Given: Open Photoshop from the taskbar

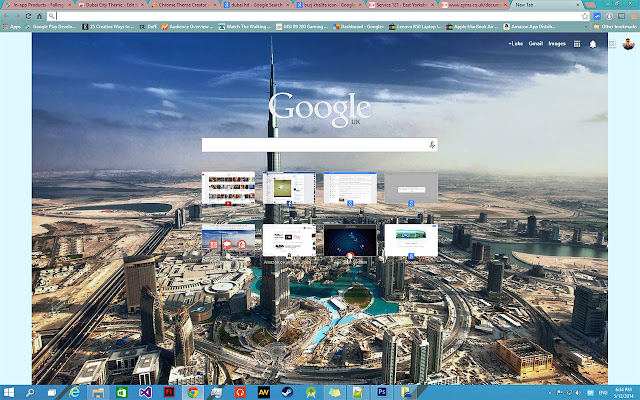Looking at the screenshot, I should point(382,392).
